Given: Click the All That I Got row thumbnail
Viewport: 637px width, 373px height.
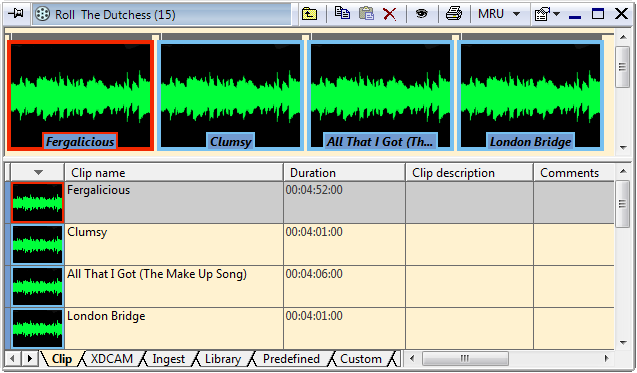Looking at the screenshot, I should tap(37, 286).
